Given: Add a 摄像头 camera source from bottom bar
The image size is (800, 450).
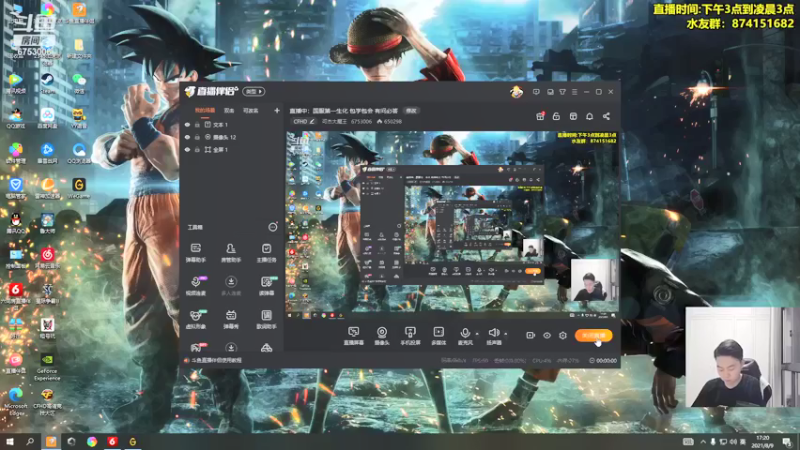Looking at the screenshot, I should 382,336.
